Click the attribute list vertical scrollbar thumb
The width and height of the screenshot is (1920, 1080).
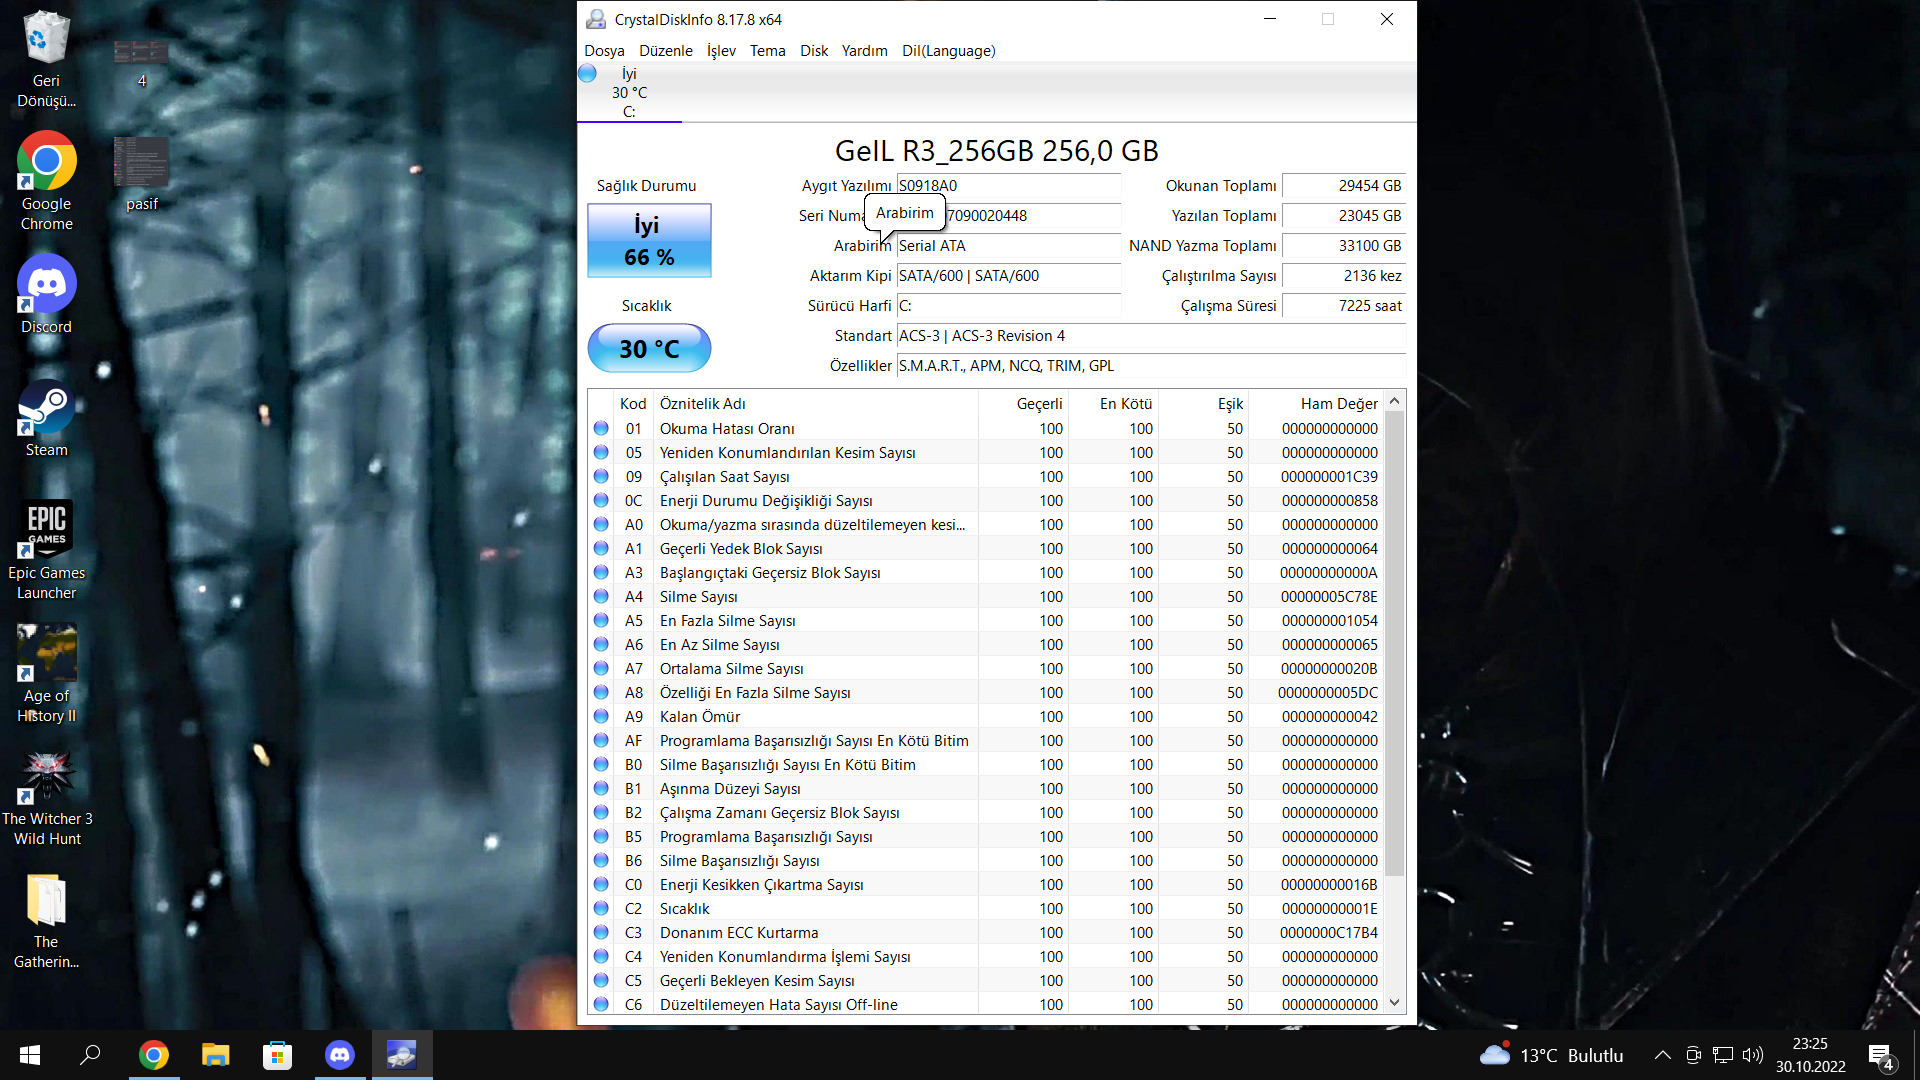point(1395,643)
